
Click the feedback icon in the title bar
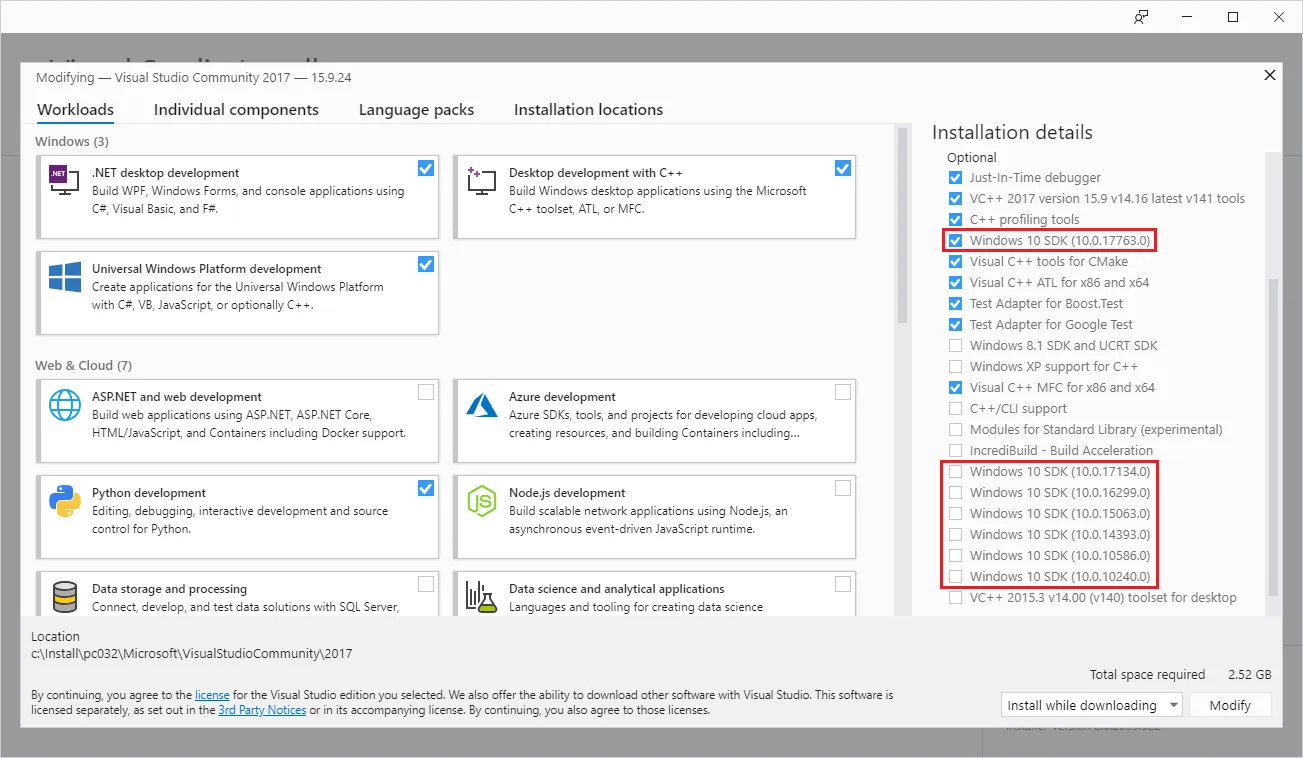point(1141,17)
